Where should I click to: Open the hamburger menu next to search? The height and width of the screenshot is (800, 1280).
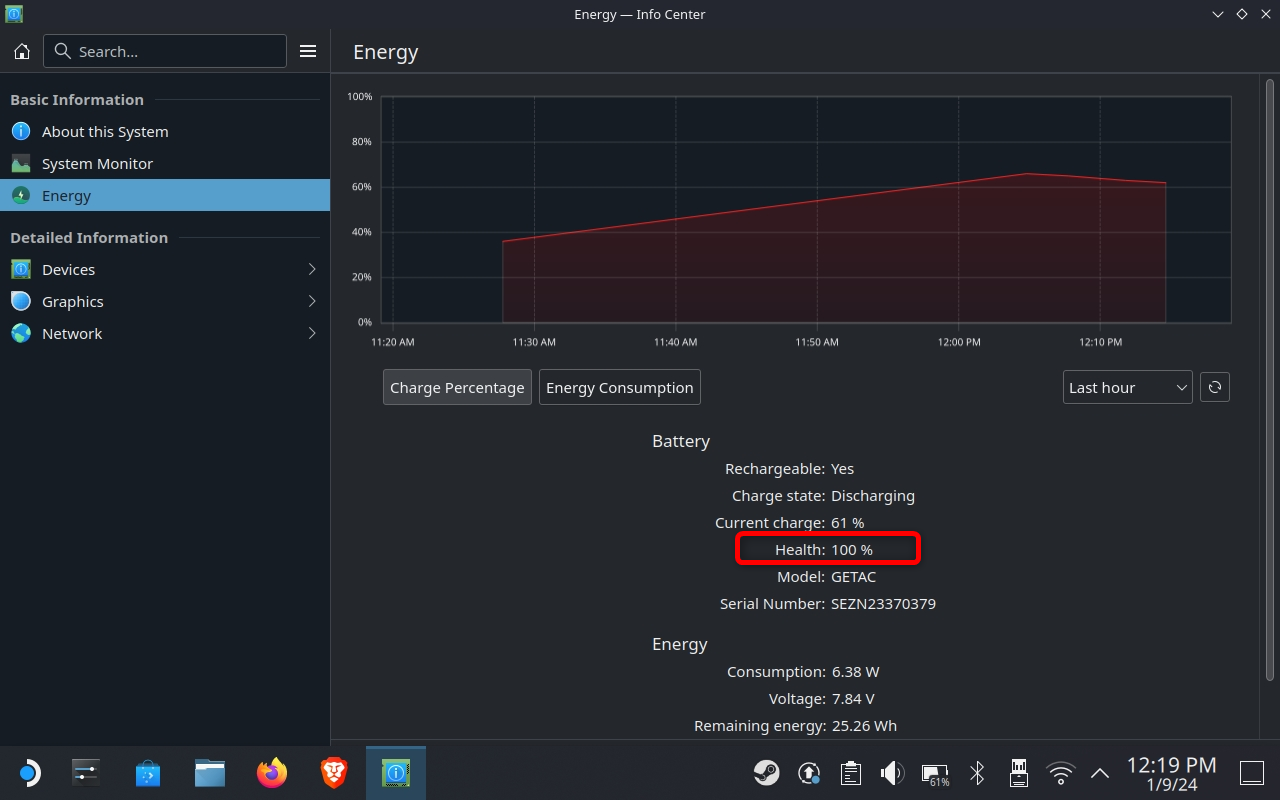308,51
